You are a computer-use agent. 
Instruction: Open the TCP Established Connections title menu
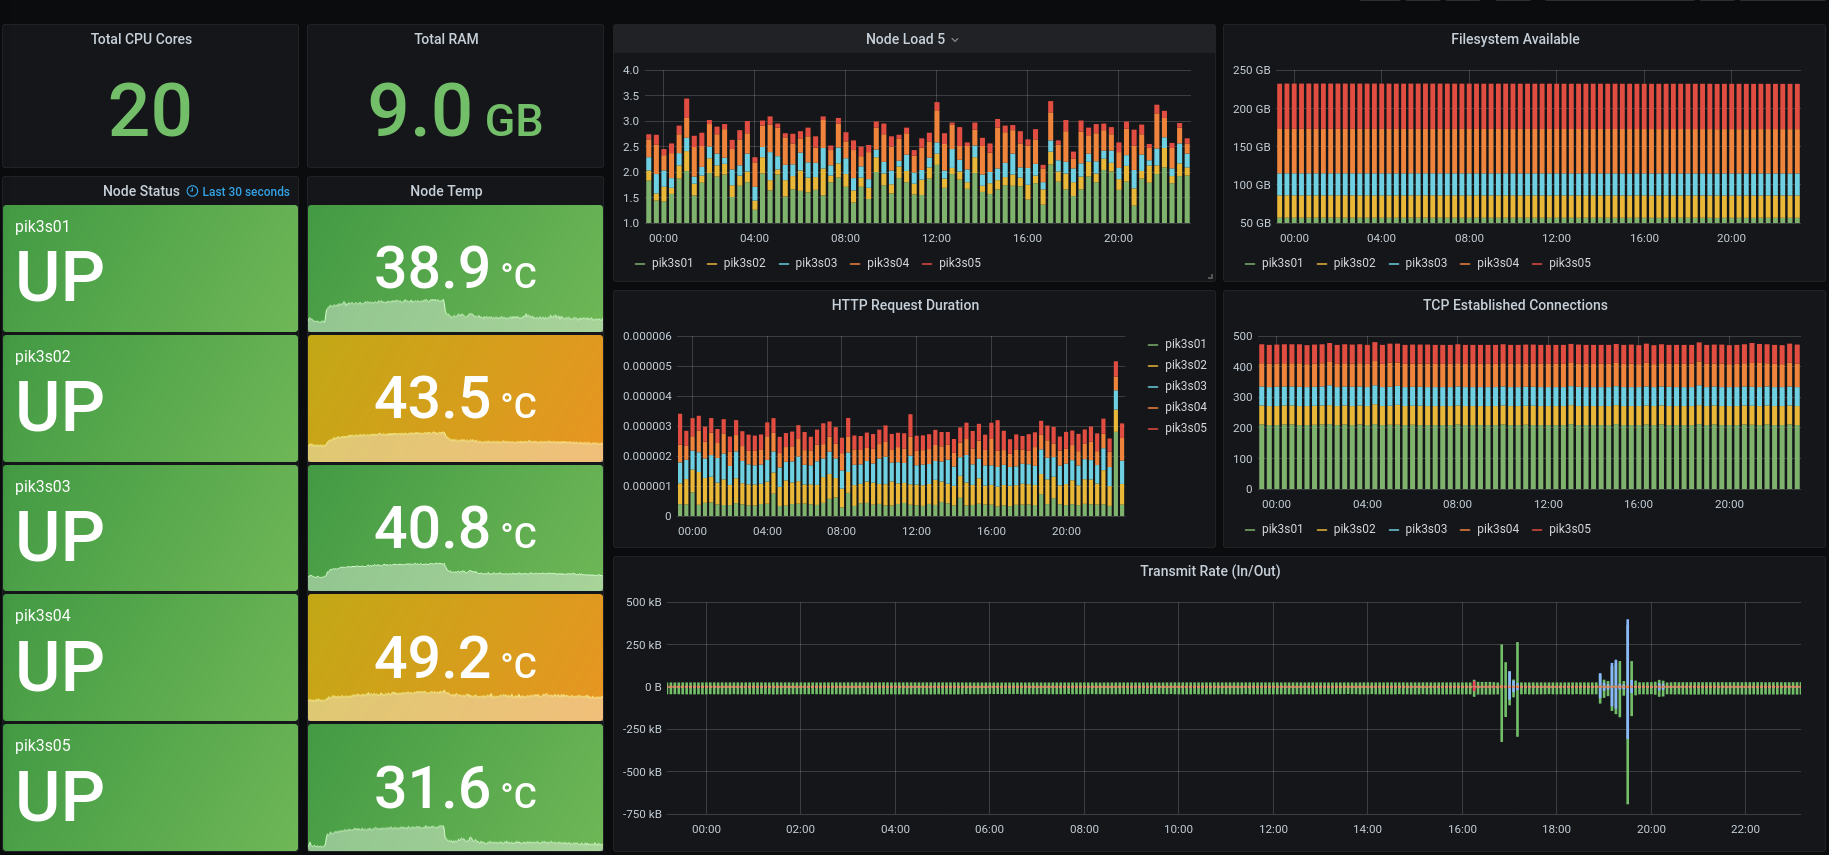tap(1514, 305)
